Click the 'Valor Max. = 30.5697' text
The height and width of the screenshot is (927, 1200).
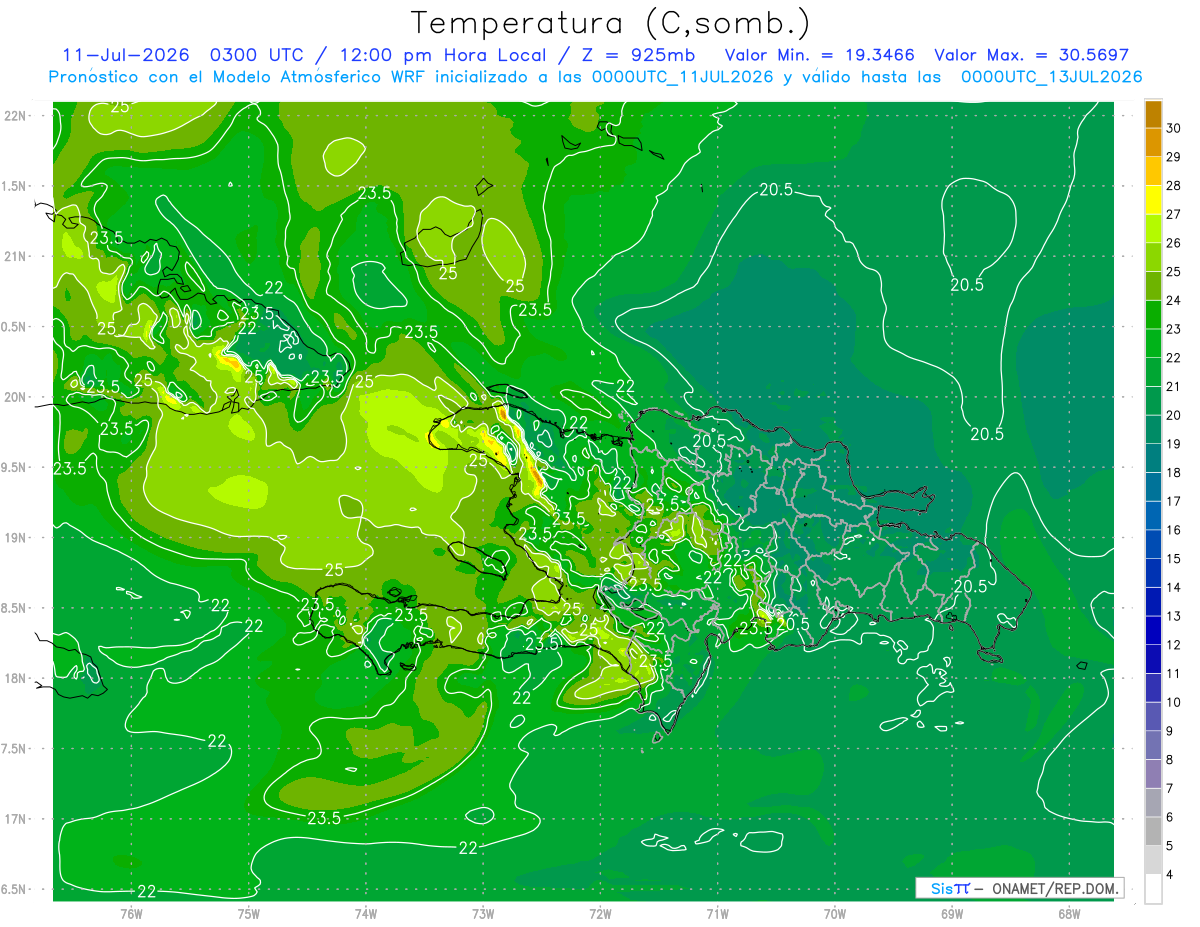click(1031, 55)
